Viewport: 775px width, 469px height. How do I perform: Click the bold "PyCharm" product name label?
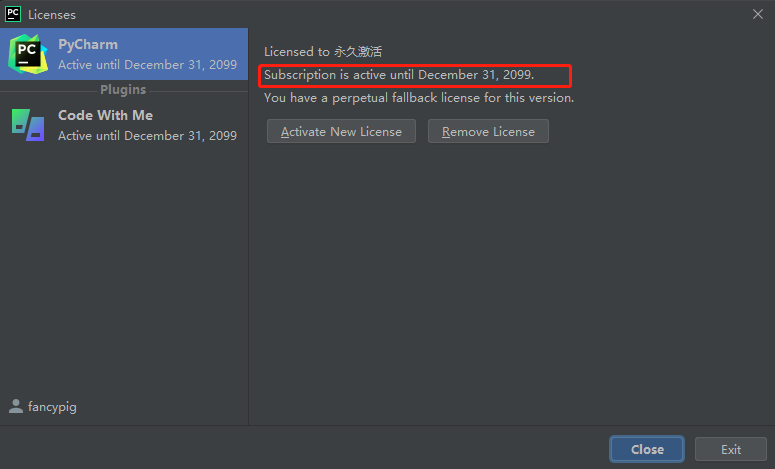[88, 45]
